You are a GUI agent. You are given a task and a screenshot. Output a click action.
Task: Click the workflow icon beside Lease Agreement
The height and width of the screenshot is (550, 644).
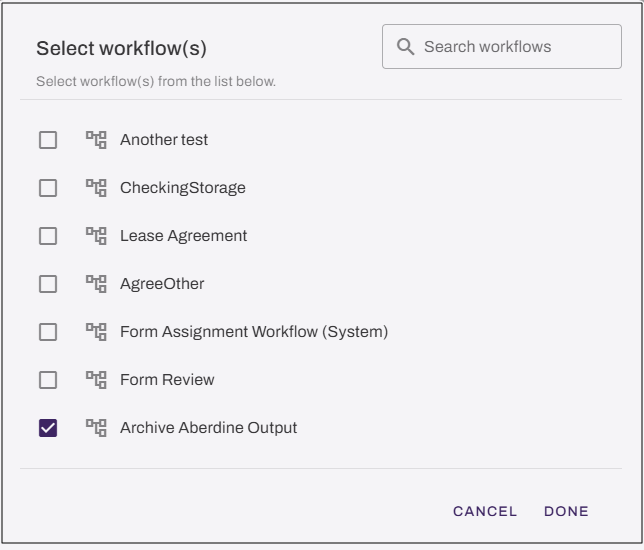pos(96,236)
